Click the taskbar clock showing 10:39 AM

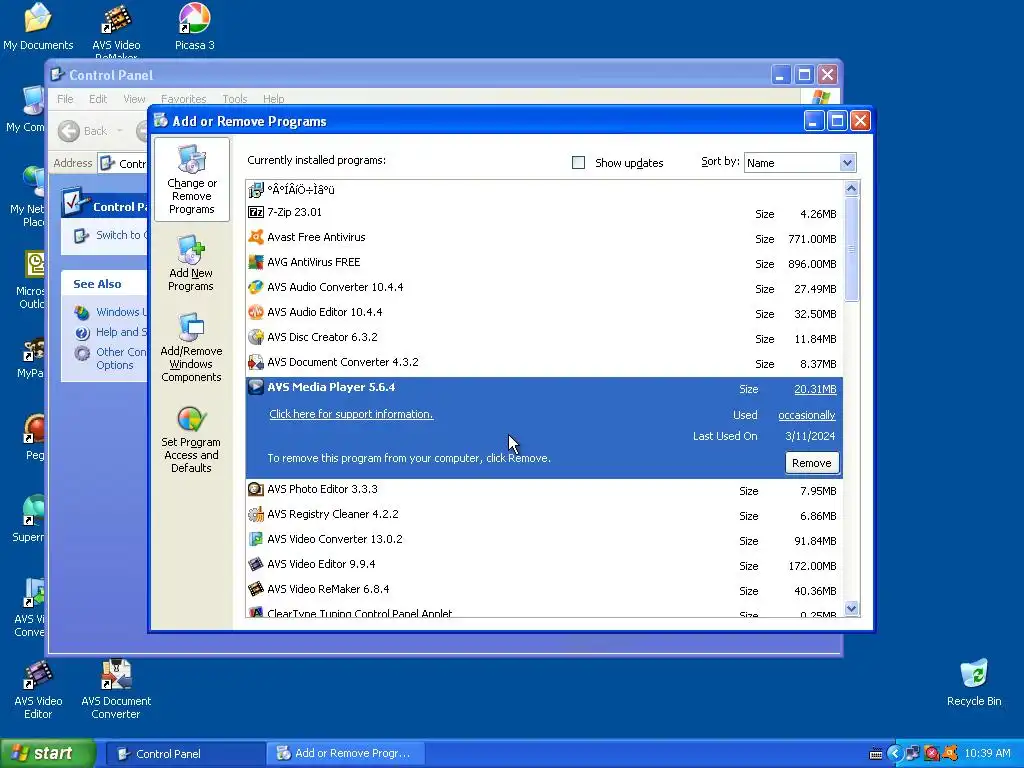tap(987, 754)
